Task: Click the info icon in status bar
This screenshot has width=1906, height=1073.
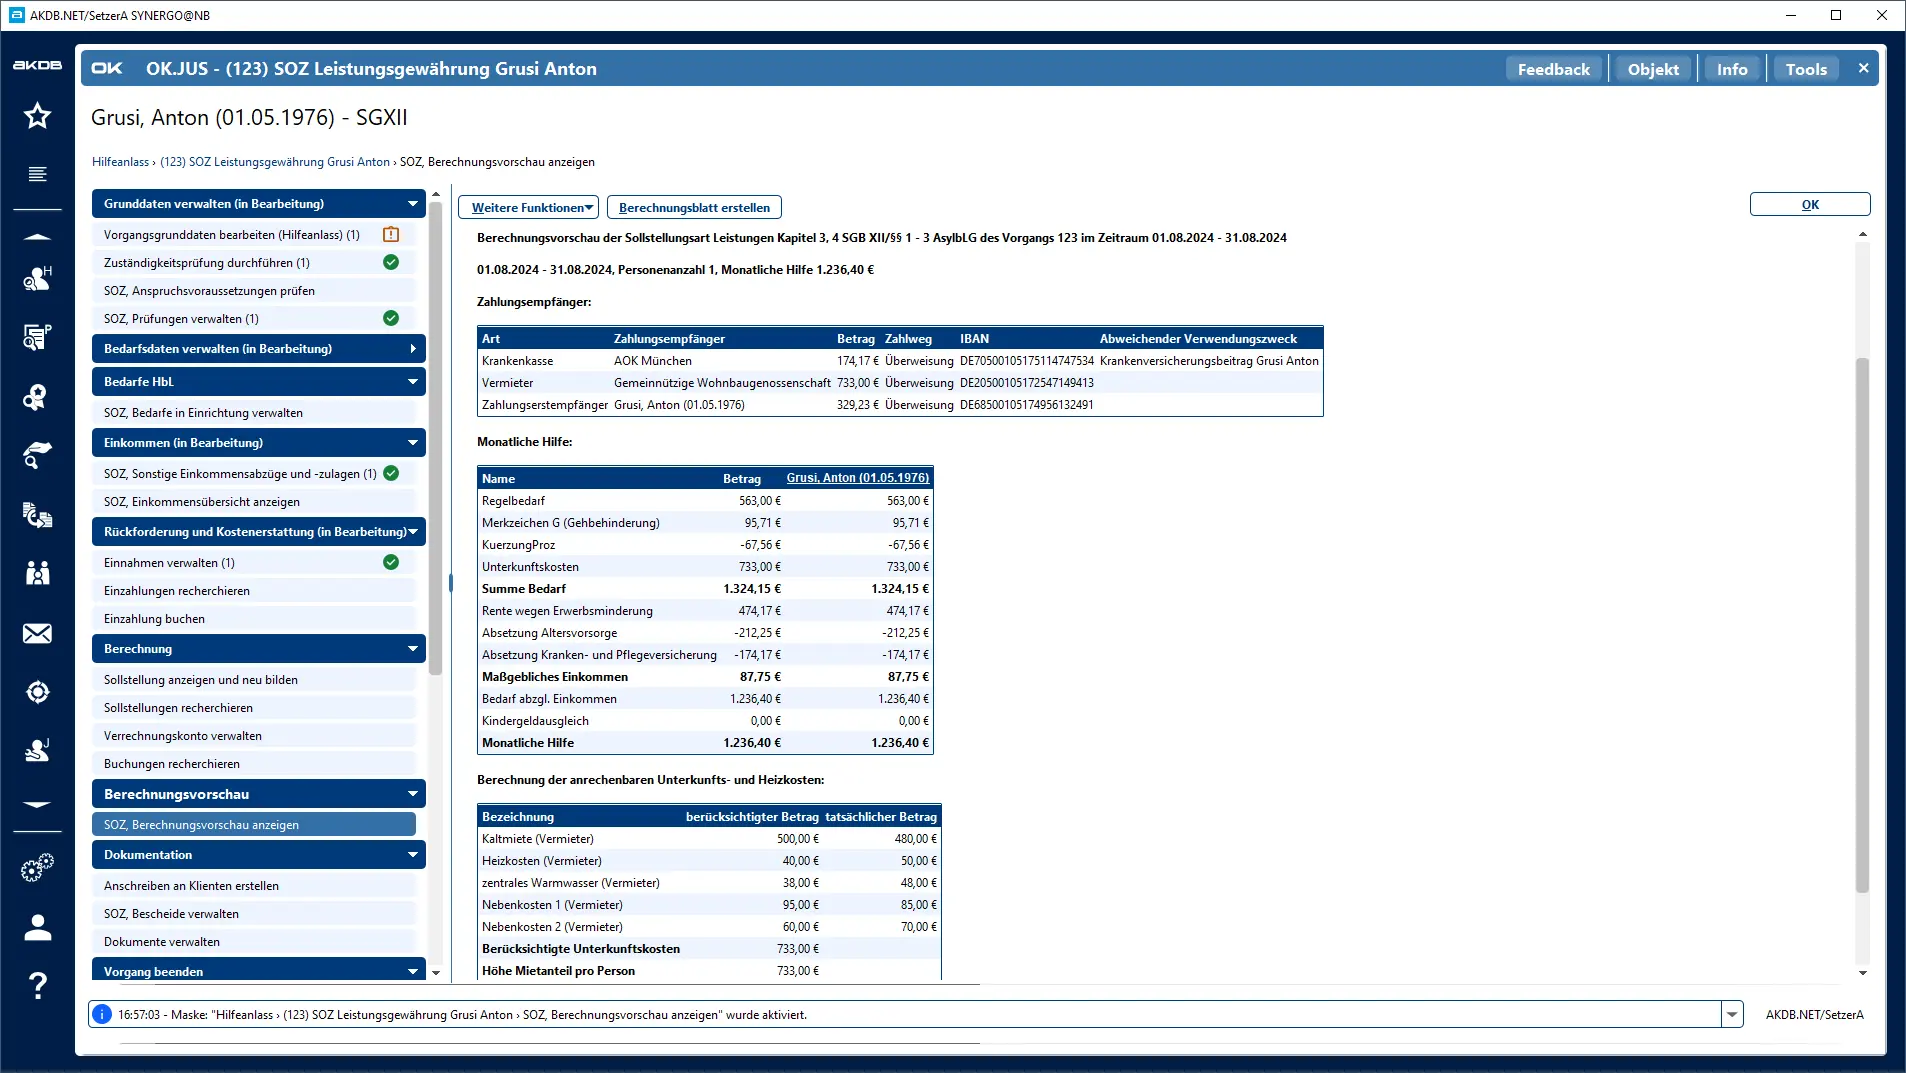Action: pyautogui.click(x=102, y=1014)
